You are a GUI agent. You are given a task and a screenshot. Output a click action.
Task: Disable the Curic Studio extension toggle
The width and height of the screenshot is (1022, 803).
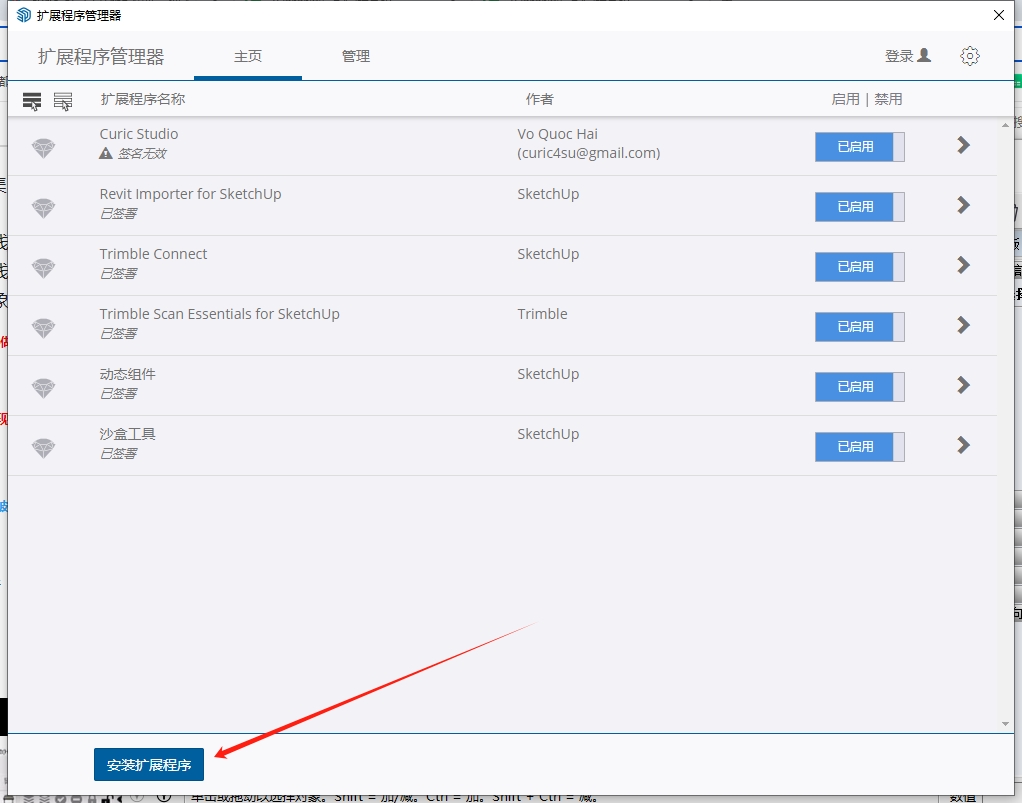point(859,147)
